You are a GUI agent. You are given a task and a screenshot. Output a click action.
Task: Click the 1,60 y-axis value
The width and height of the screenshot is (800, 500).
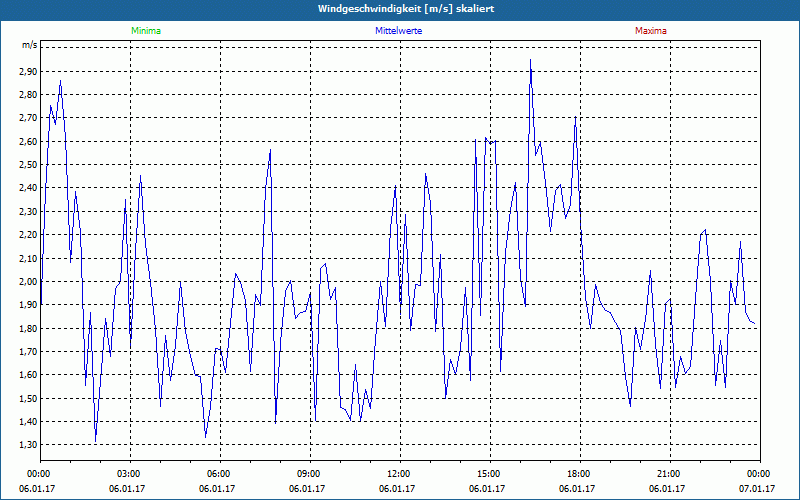coord(29,375)
